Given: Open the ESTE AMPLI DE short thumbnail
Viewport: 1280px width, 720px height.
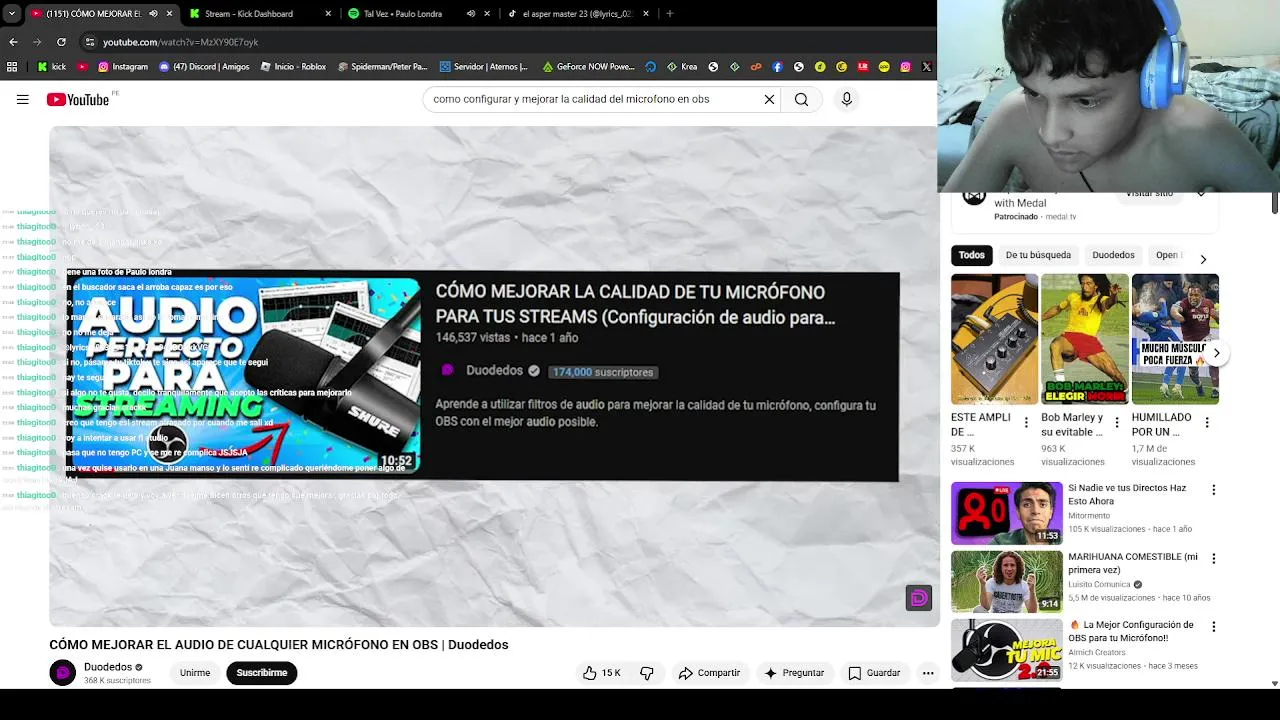Looking at the screenshot, I should coord(994,339).
